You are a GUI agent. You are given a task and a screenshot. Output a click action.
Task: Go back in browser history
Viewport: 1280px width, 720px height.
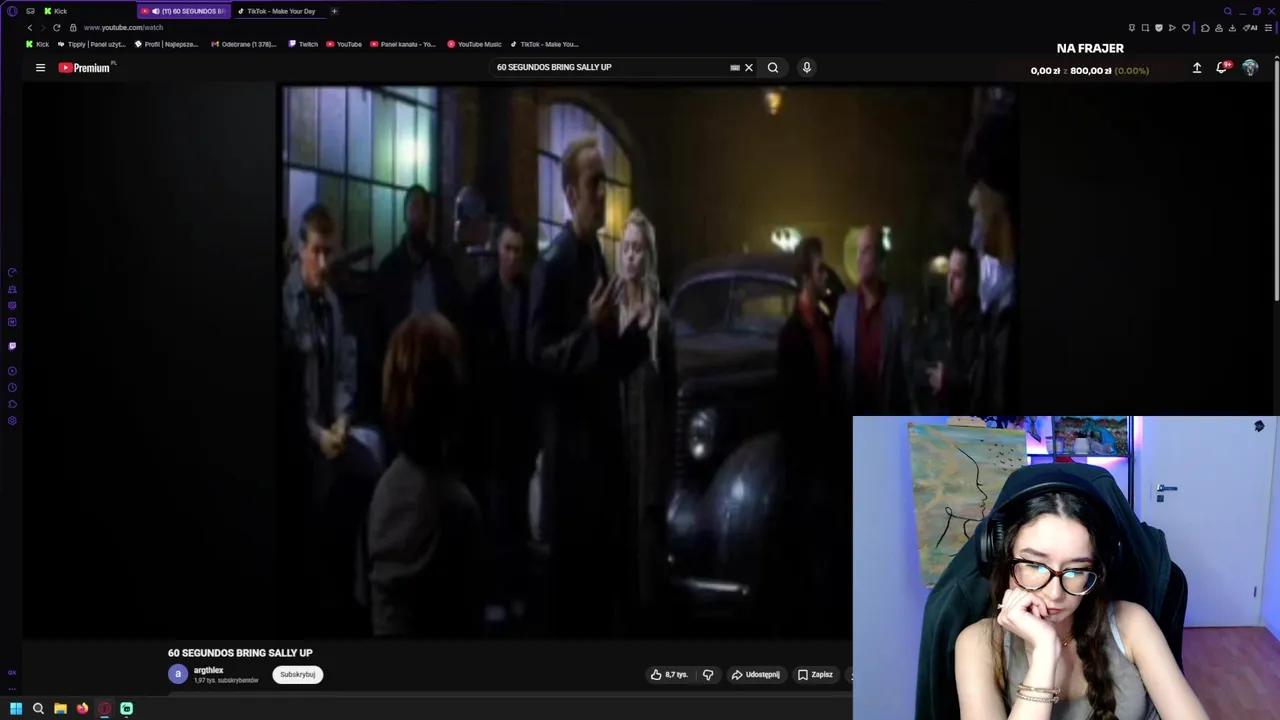pyautogui.click(x=30, y=28)
